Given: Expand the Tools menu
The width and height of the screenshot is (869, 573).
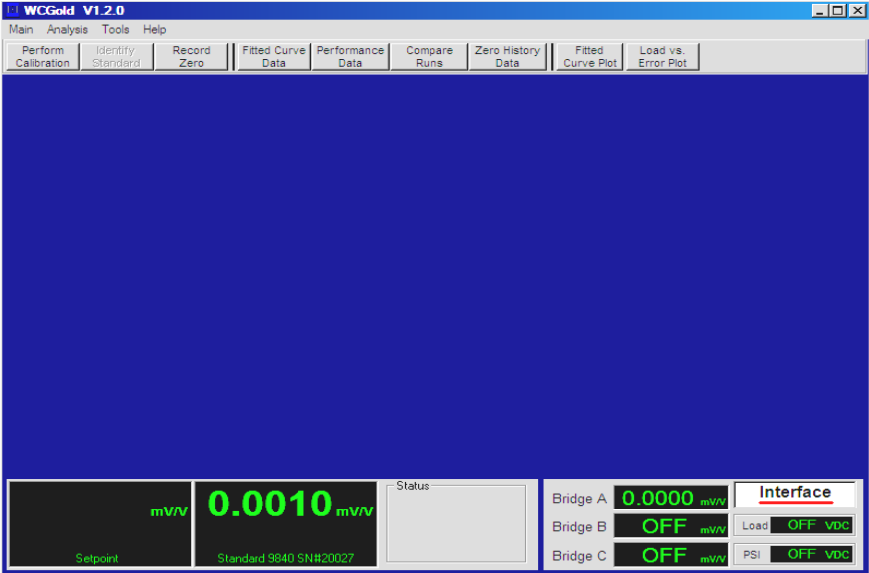Looking at the screenshot, I should click(x=115, y=30).
